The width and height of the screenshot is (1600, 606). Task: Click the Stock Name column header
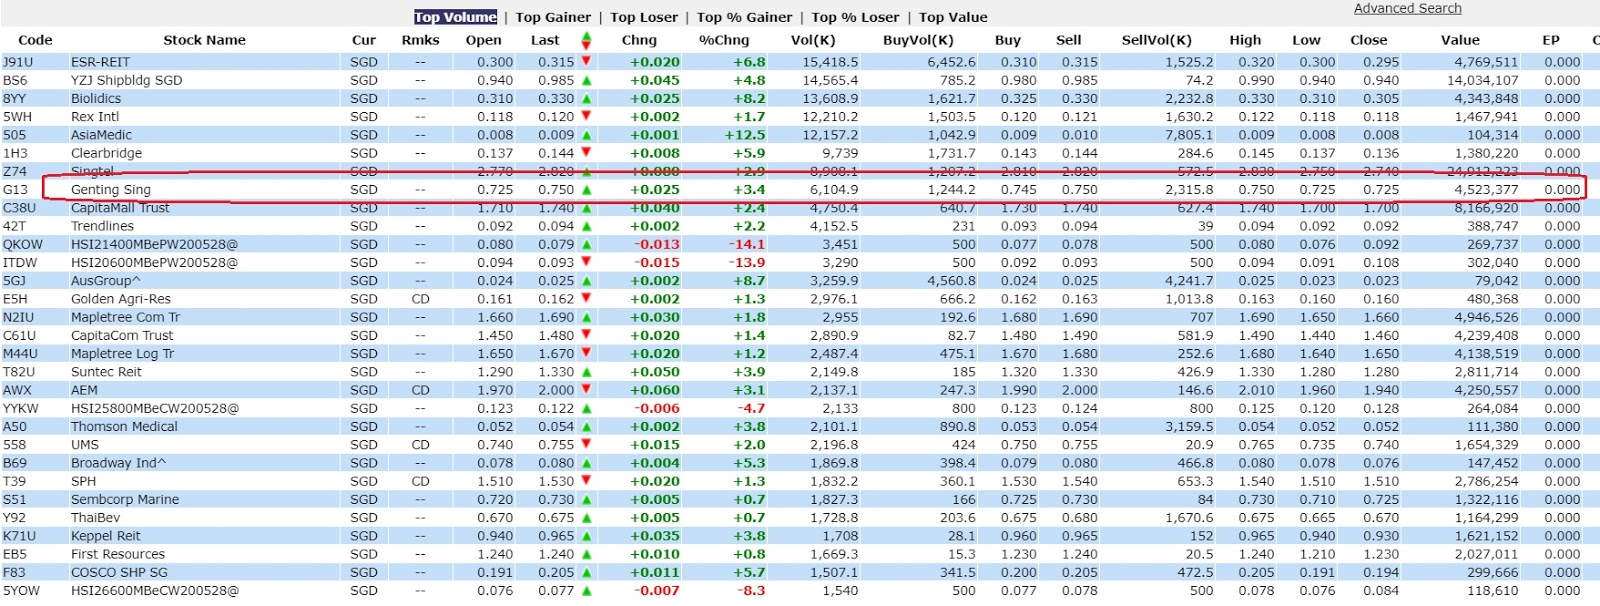(204, 40)
